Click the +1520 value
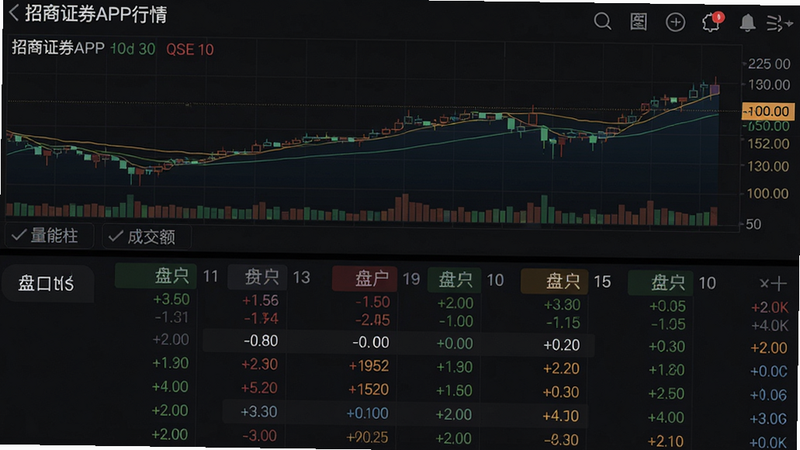The height and width of the screenshot is (450, 800). [369, 390]
